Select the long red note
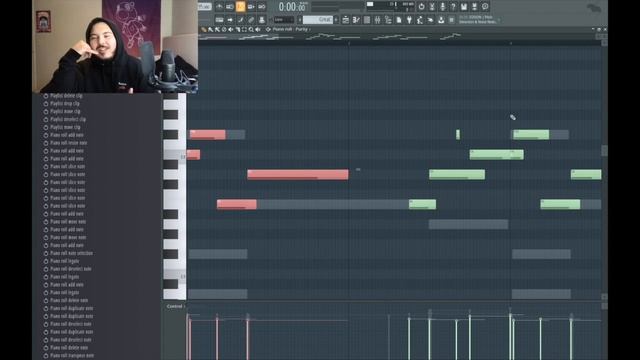The width and height of the screenshot is (640, 360). tap(298, 174)
